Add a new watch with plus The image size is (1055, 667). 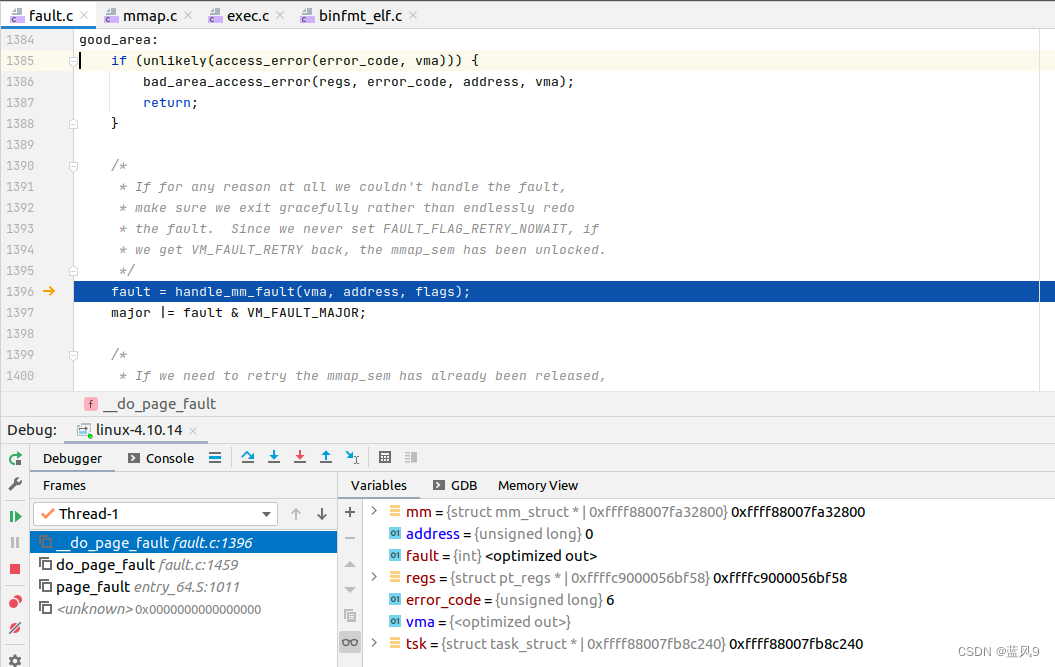(350, 512)
